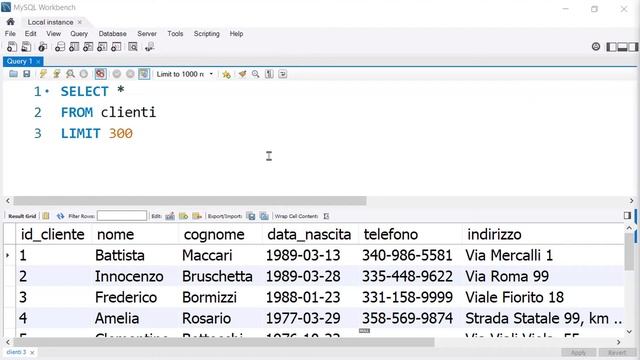Toggle wrap cell content icon
The width and height of the screenshot is (640, 360).
pyautogui.click(x=326, y=216)
